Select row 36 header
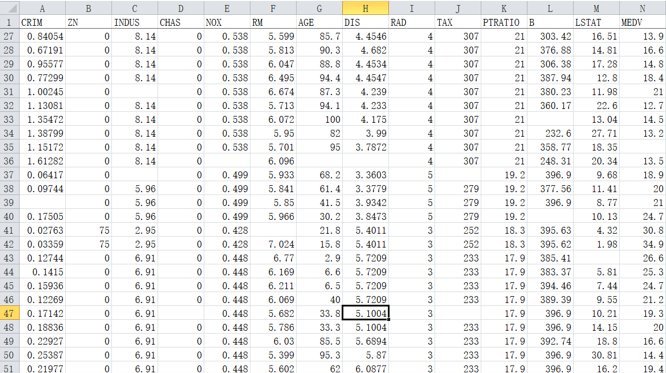 tap(9, 161)
